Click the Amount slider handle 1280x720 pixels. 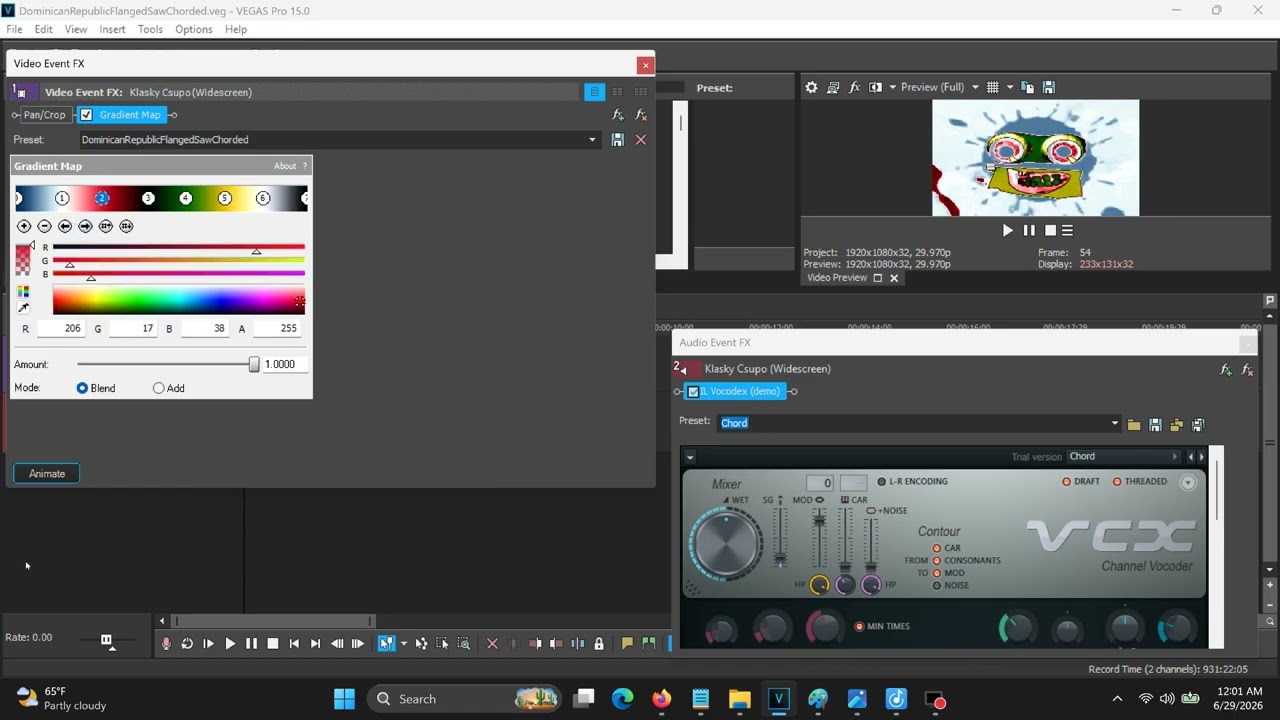pos(254,365)
